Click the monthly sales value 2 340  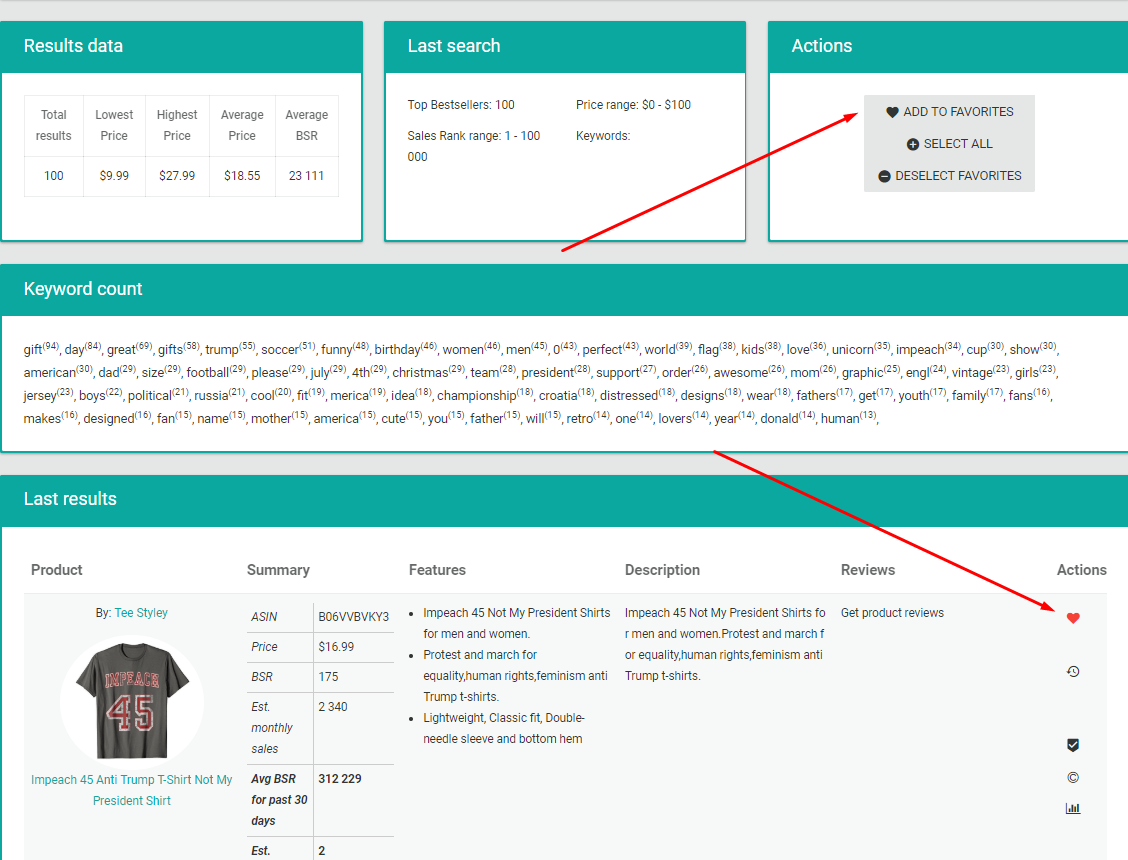pyautogui.click(x=332, y=707)
